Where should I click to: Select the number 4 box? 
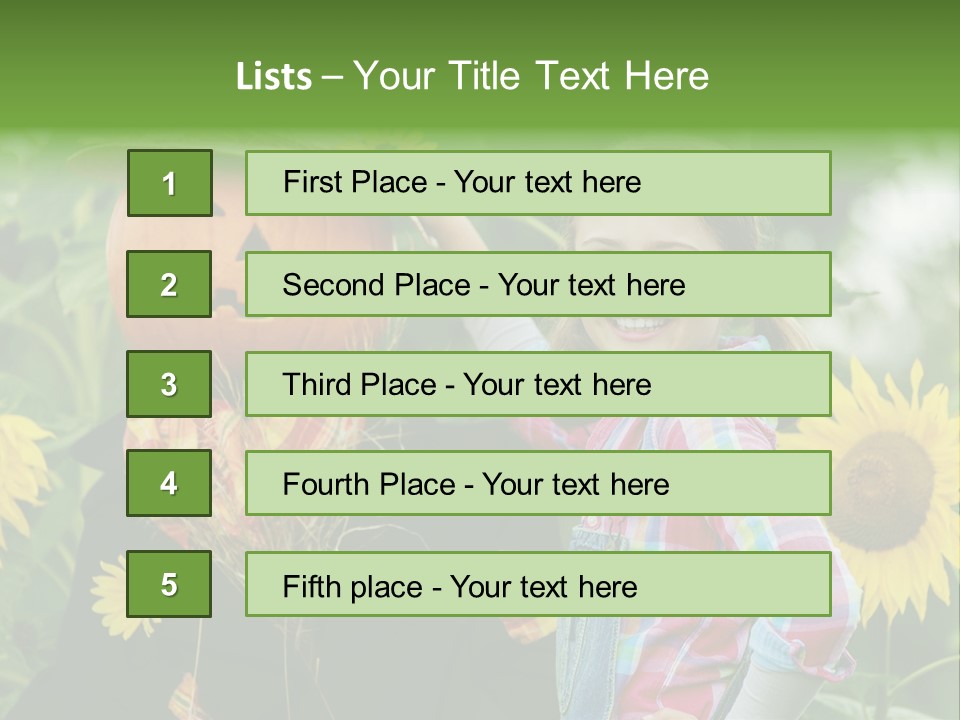click(169, 483)
